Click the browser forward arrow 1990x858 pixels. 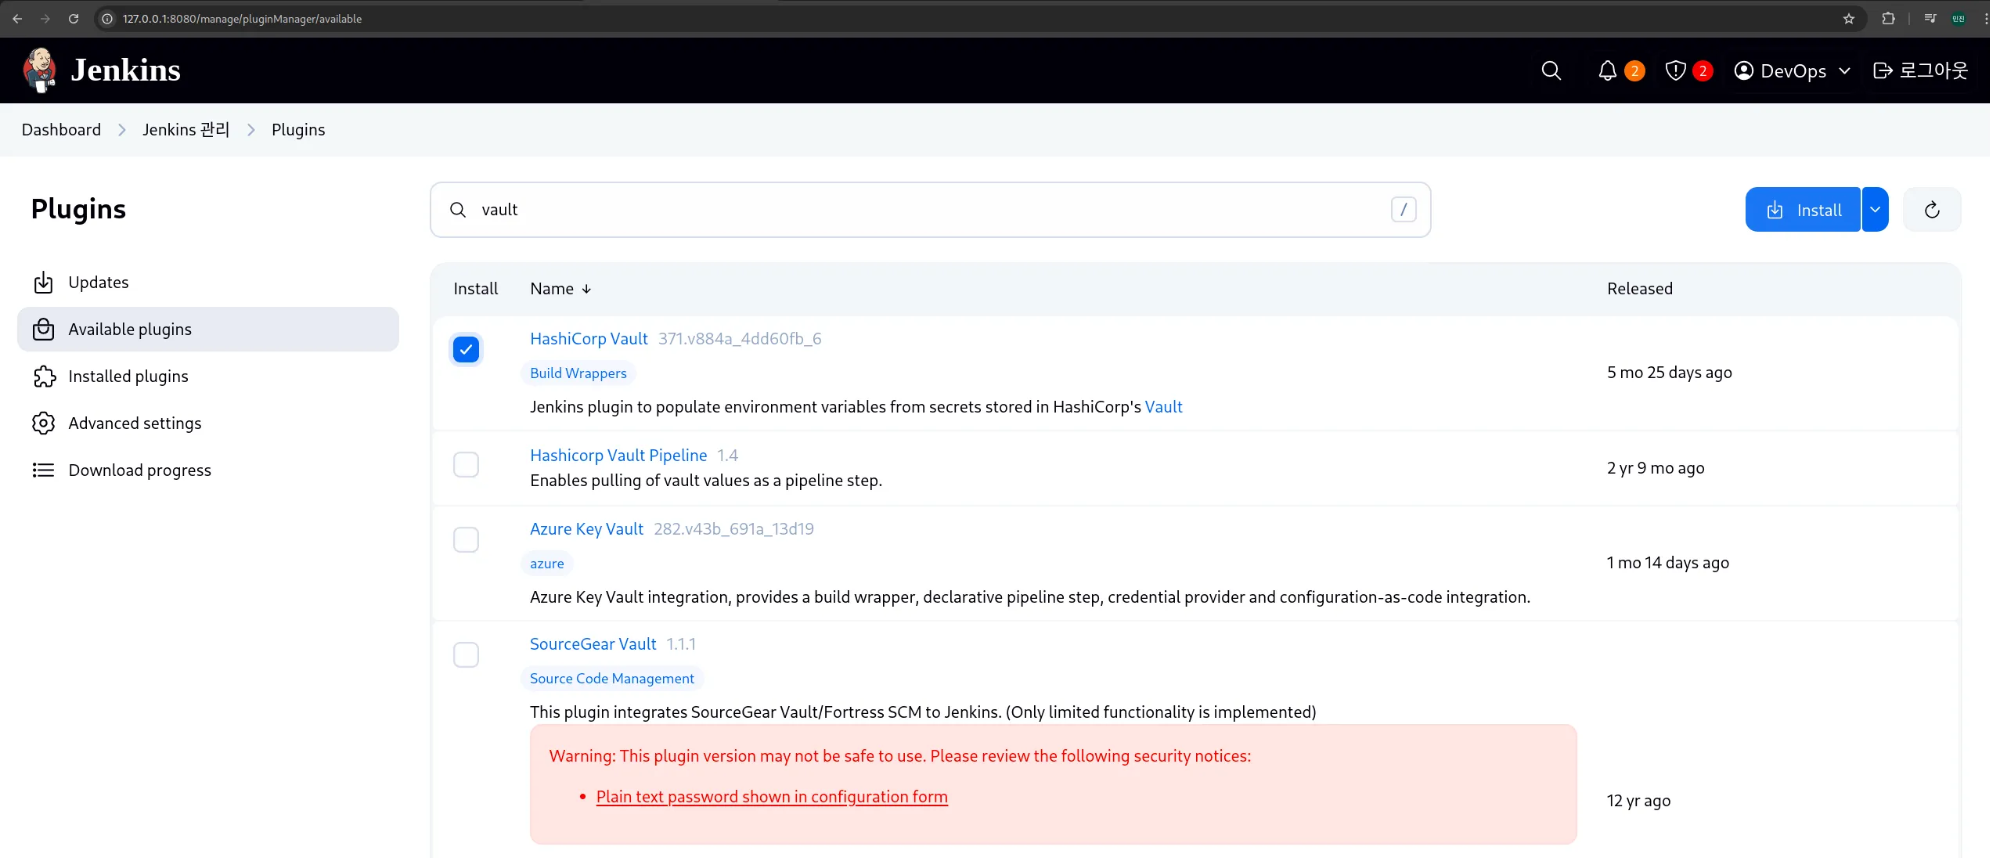tap(45, 18)
